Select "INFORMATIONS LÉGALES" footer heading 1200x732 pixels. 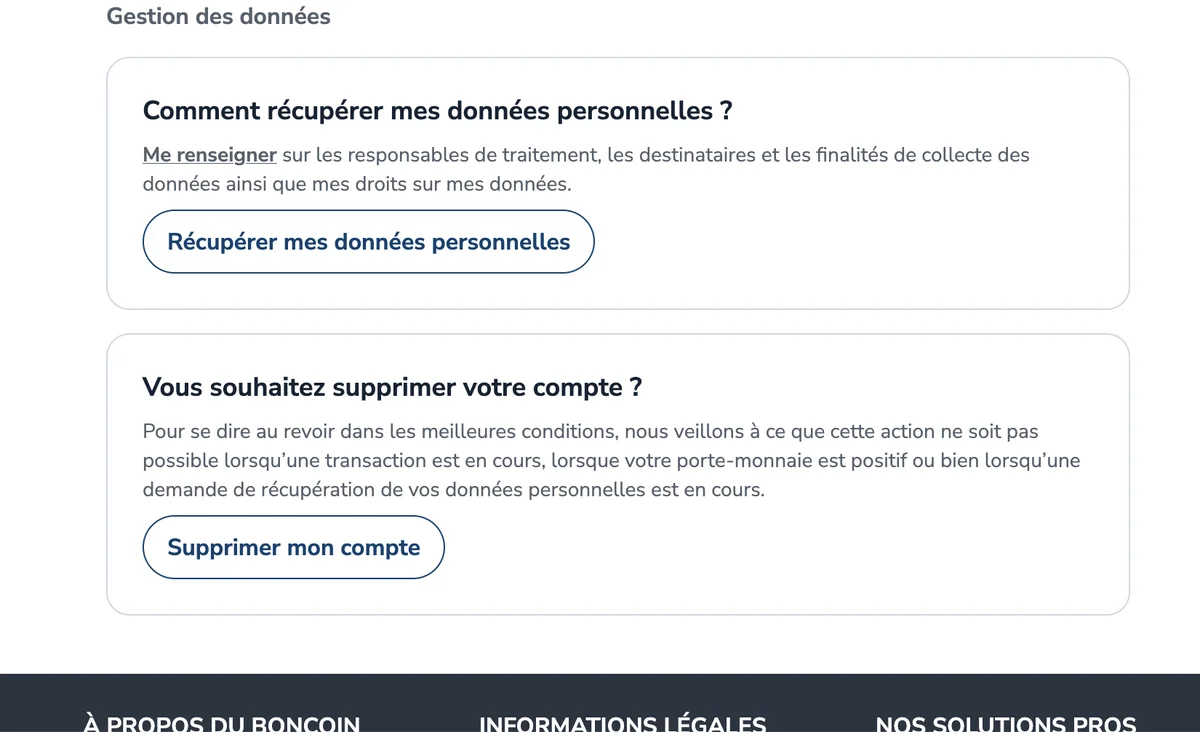point(623,722)
